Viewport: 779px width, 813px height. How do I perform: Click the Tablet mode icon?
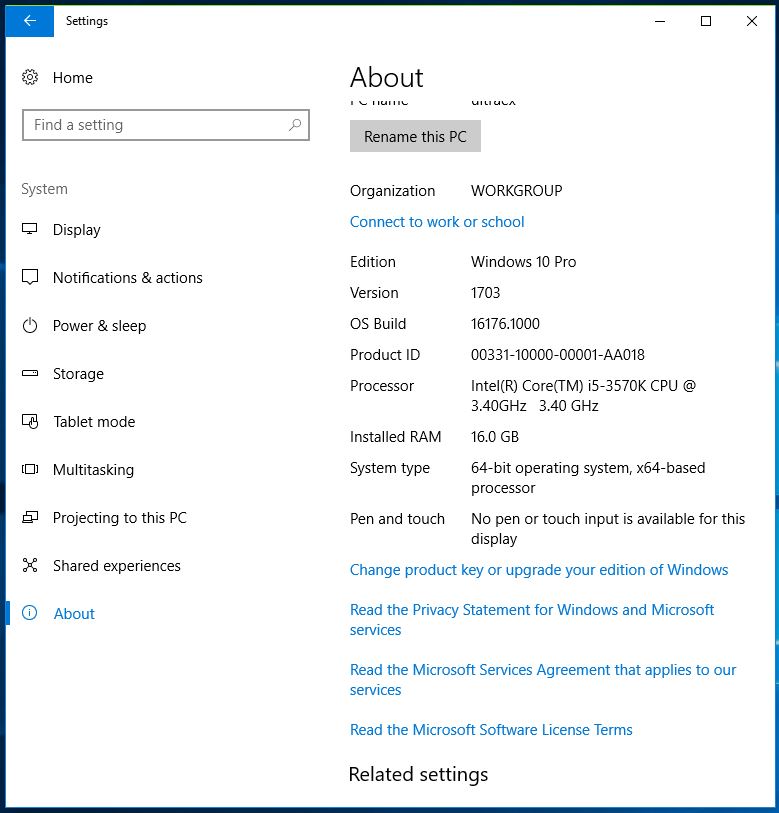point(30,421)
